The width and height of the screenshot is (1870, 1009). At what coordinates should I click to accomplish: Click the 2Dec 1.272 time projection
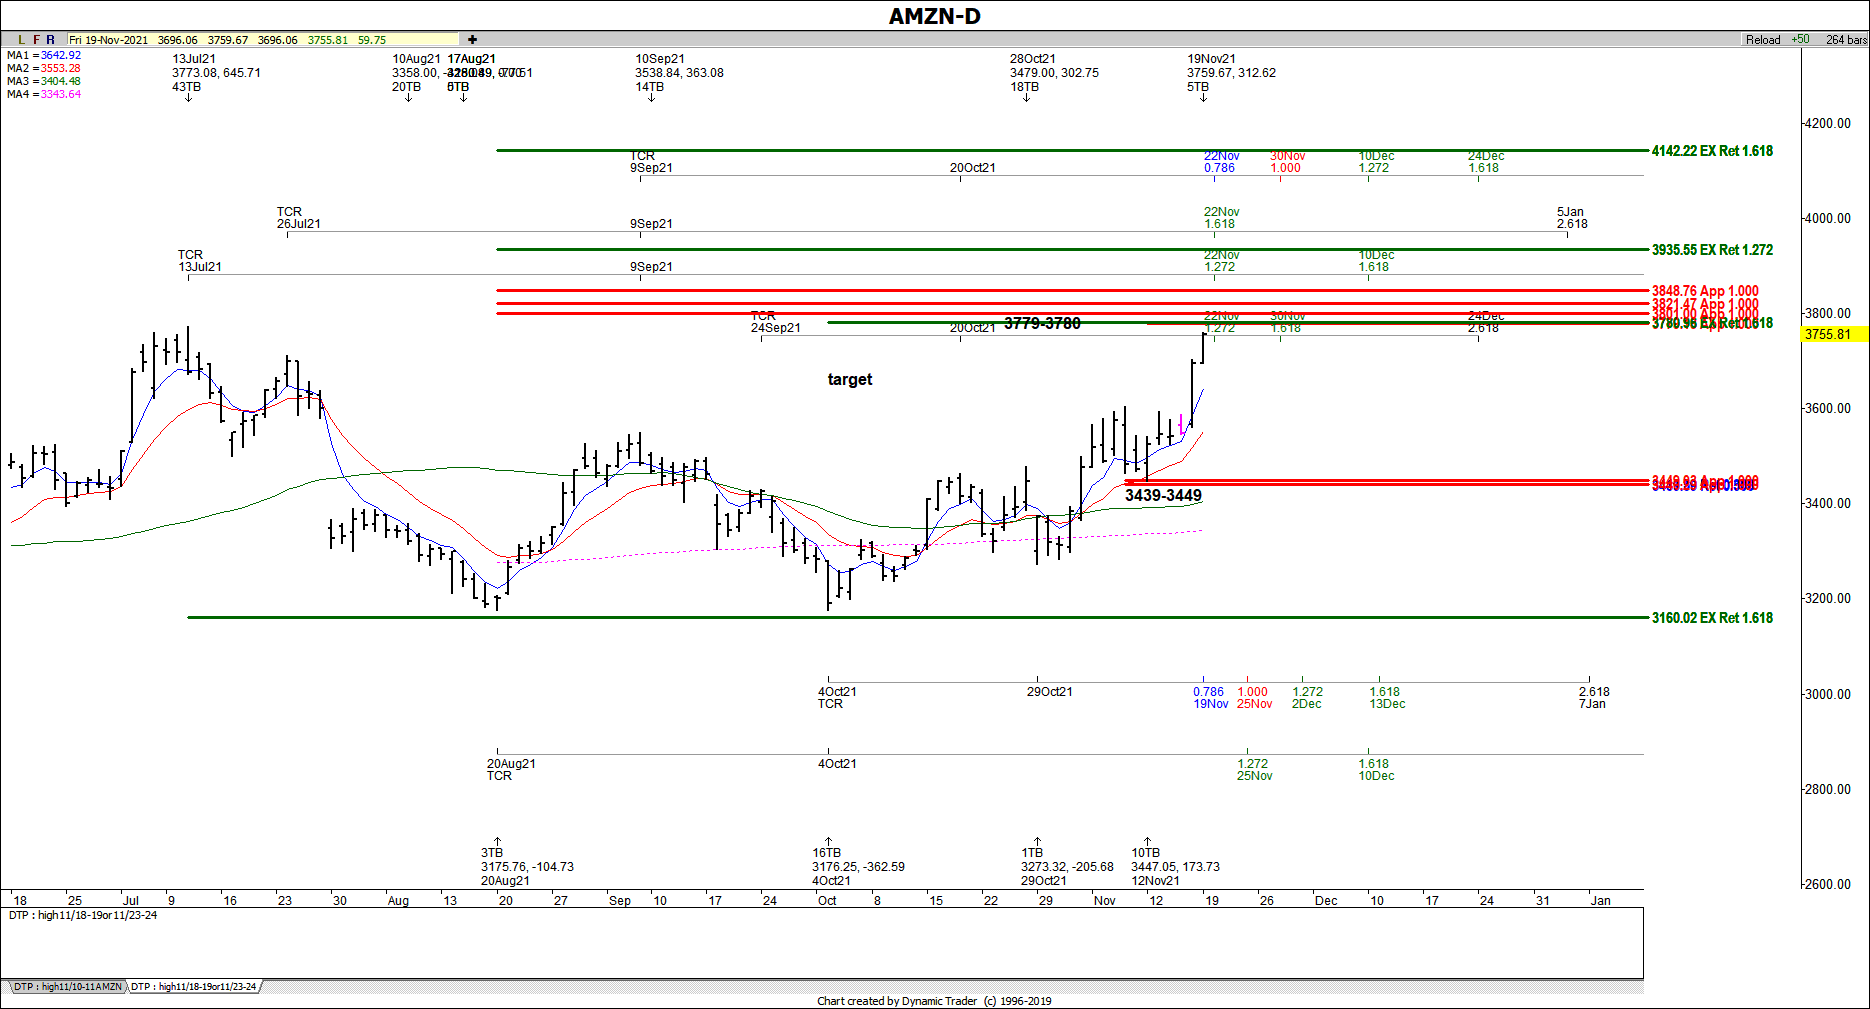coord(1307,698)
